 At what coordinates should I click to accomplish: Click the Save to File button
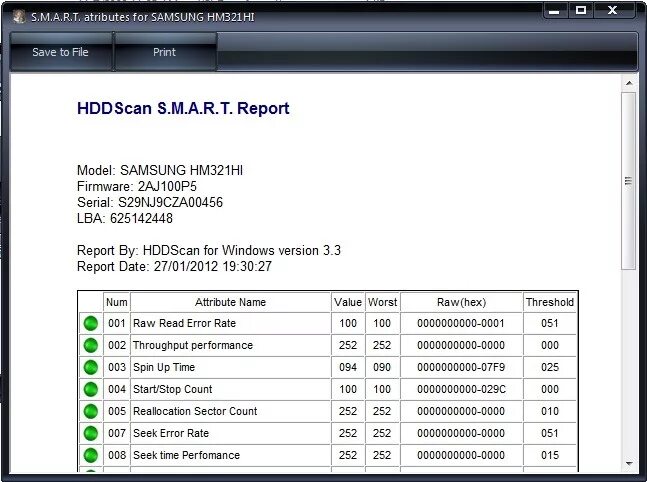click(x=61, y=52)
